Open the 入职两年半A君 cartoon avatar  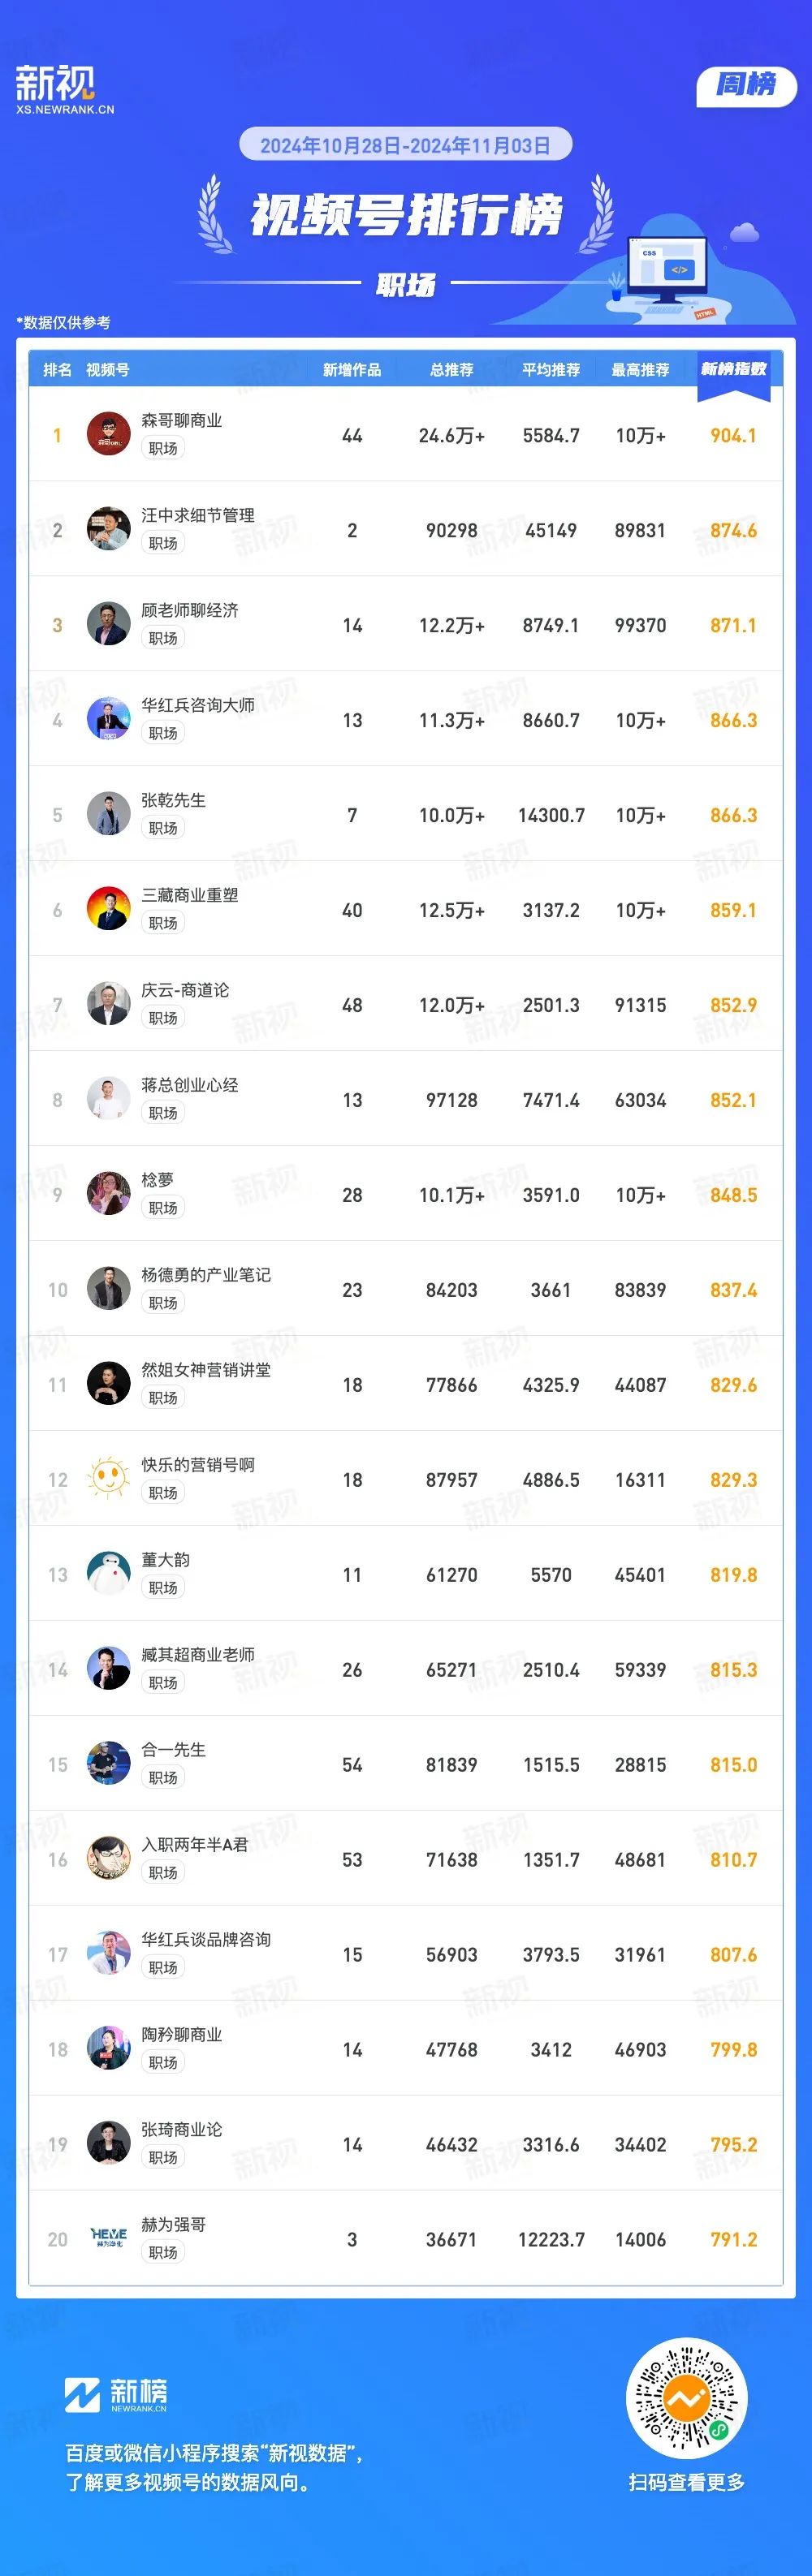pyautogui.click(x=108, y=1858)
